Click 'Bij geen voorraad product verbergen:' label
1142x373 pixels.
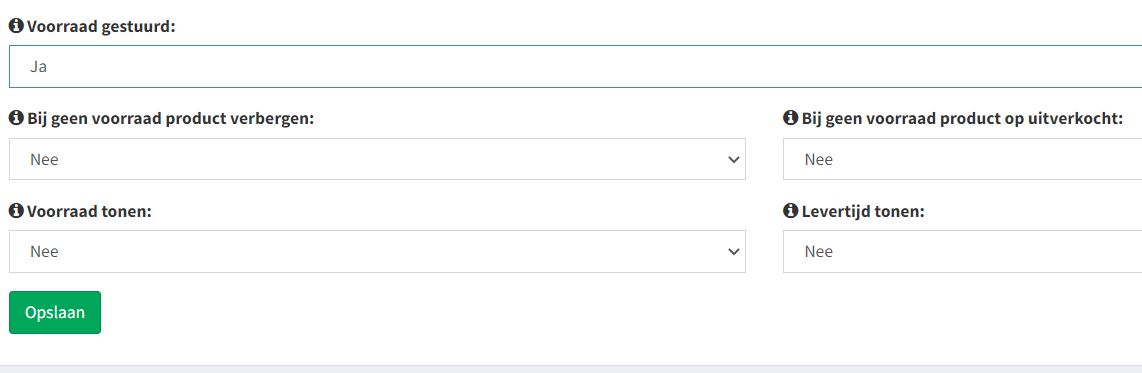pyautogui.click(x=170, y=119)
